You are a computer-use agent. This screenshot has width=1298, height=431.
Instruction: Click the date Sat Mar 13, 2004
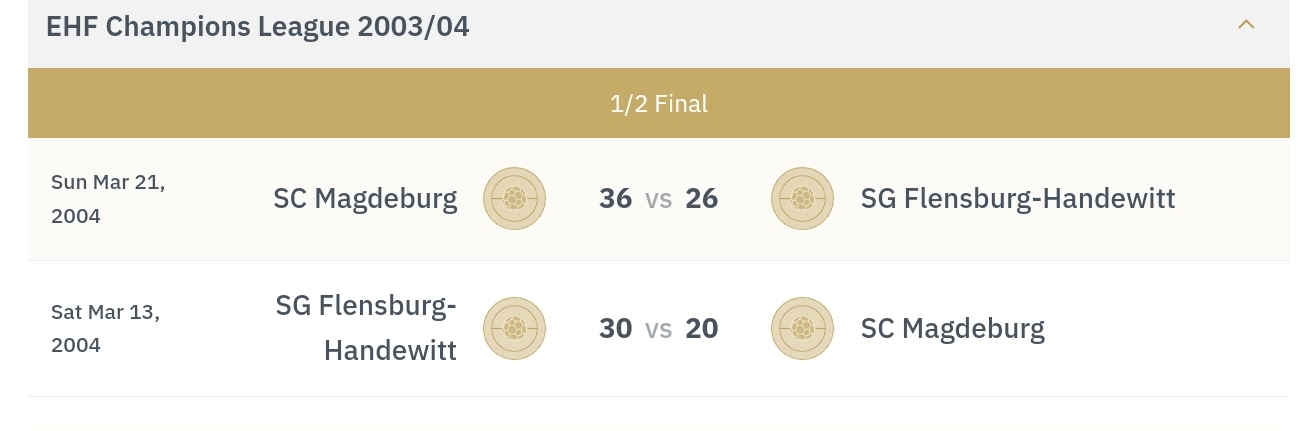pyautogui.click(x=105, y=329)
